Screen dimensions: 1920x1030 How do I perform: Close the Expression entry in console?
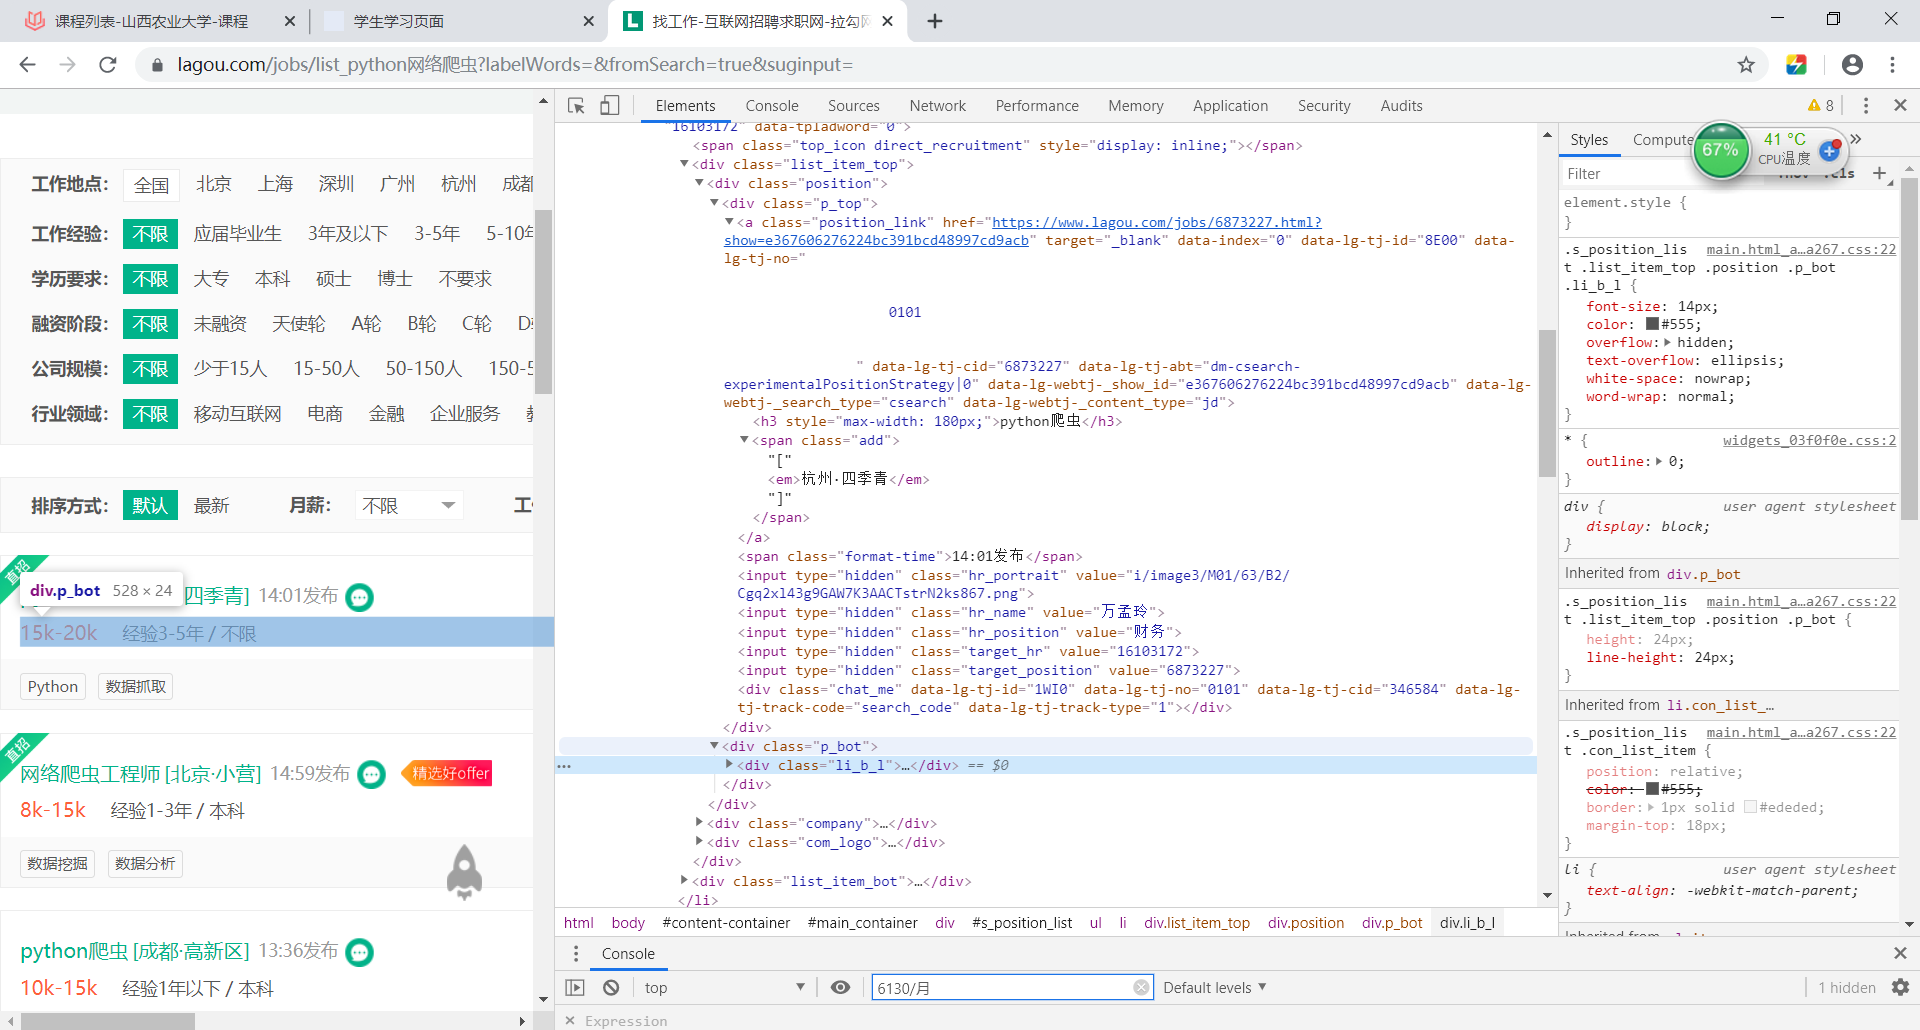coord(570,1021)
